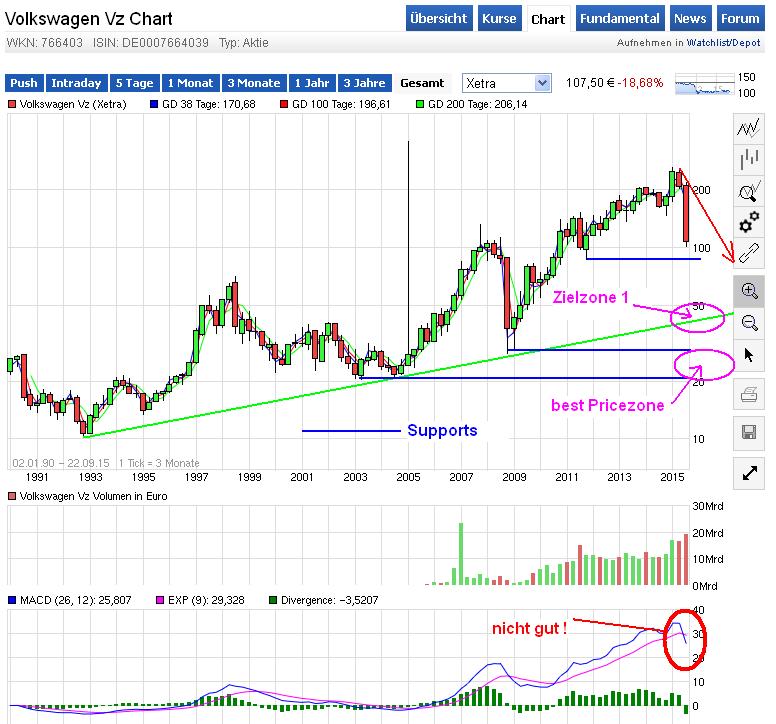The image size is (776, 724).
Task: Click the magenta EXP (9) legend swatch
Action: click(160, 600)
